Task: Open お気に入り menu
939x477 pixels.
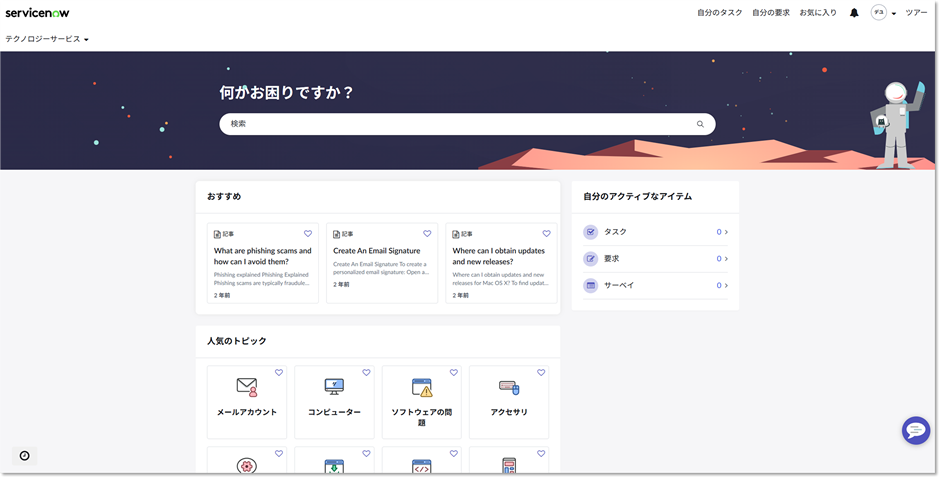Action: tap(818, 13)
